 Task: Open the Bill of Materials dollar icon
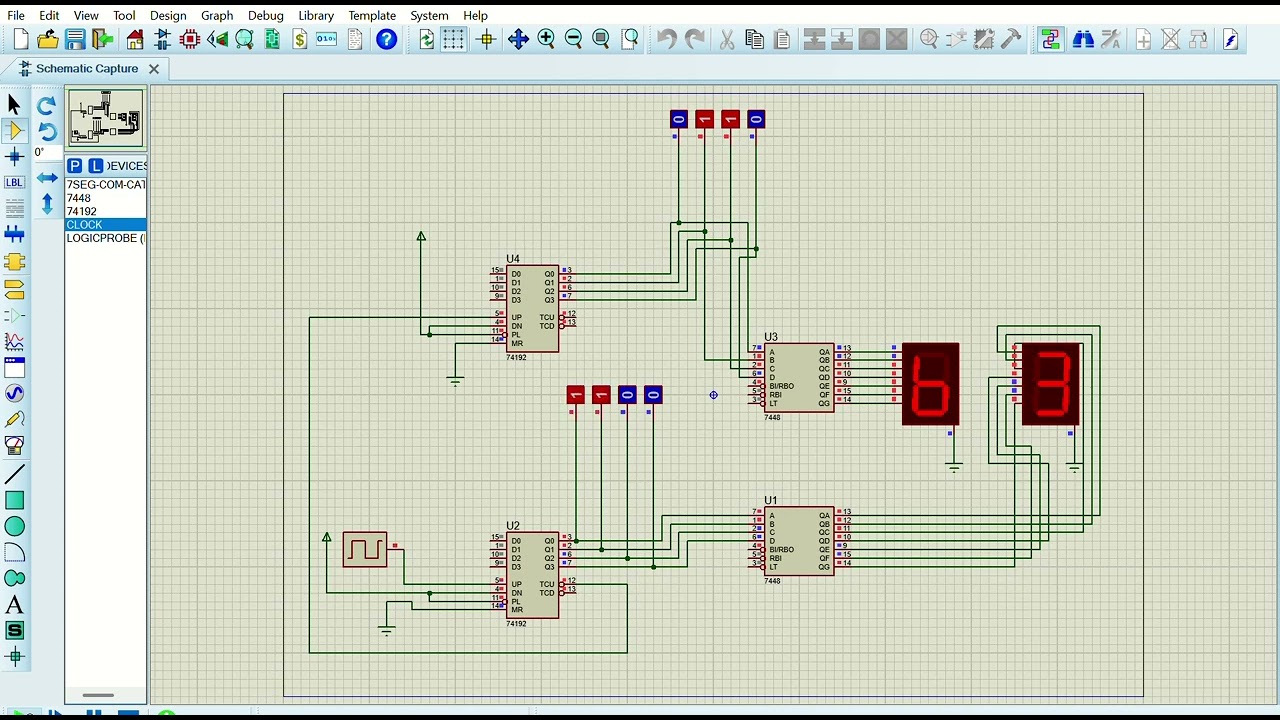300,39
